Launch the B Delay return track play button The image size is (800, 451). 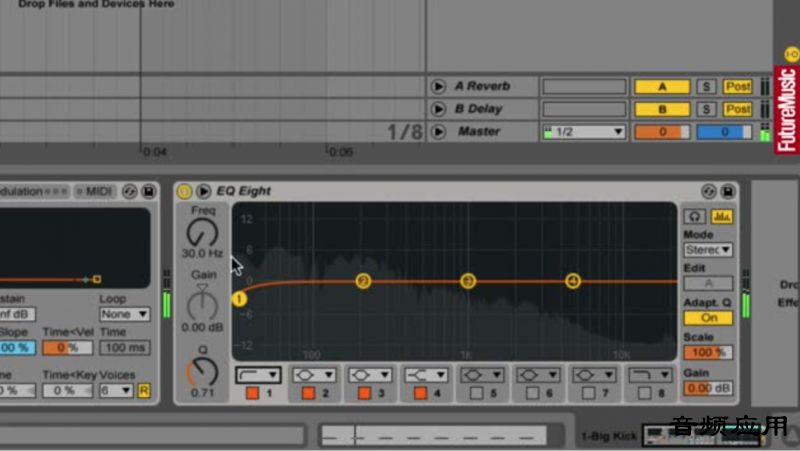point(438,109)
